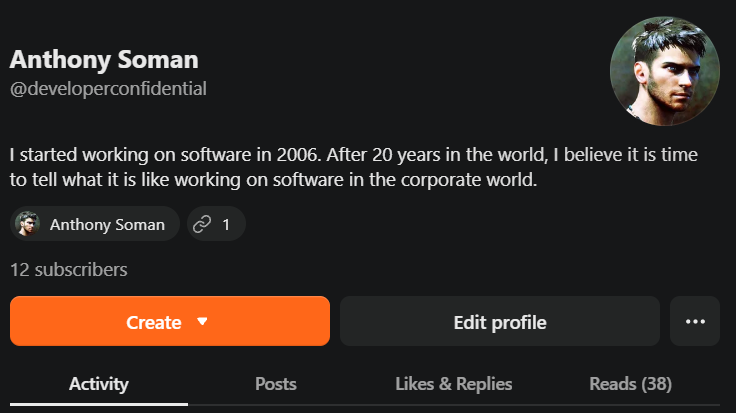Switch to the Activity tab
The width and height of the screenshot is (736, 413).
coord(99,384)
